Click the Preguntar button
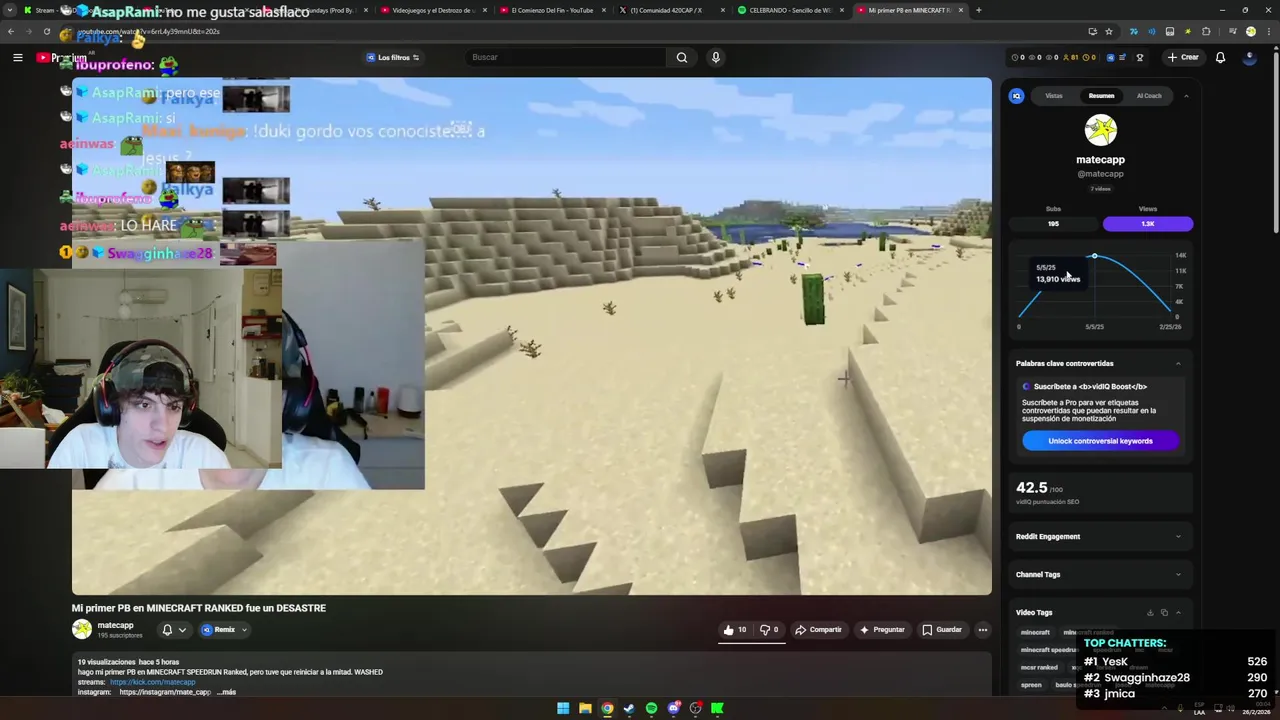The height and width of the screenshot is (720, 1280). pyautogui.click(x=881, y=630)
